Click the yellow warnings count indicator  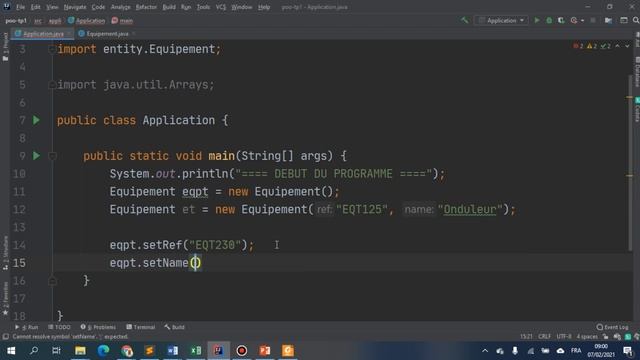point(592,46)
